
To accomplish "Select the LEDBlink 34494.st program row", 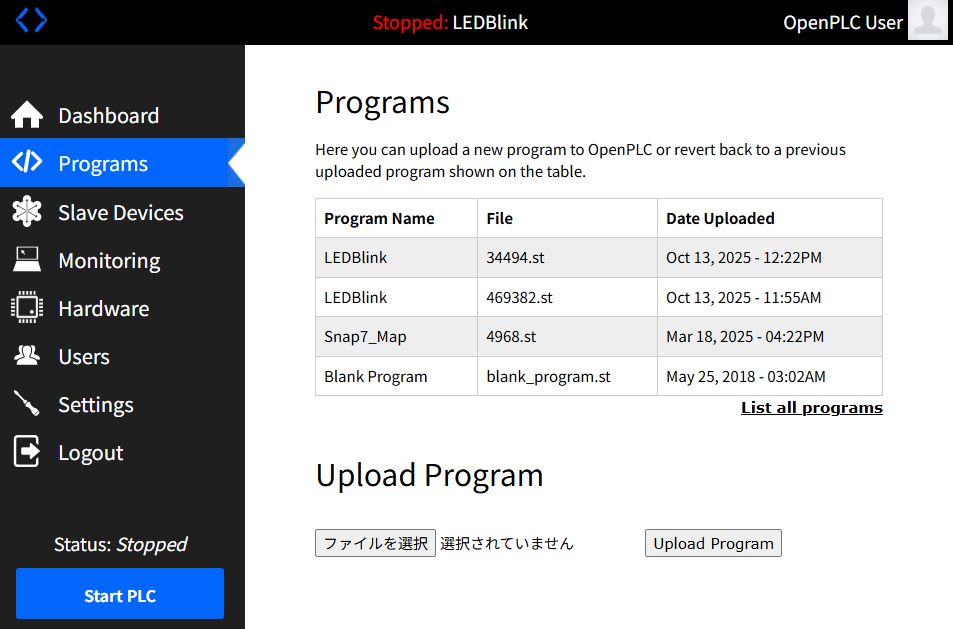I will (x=598, y=258).
